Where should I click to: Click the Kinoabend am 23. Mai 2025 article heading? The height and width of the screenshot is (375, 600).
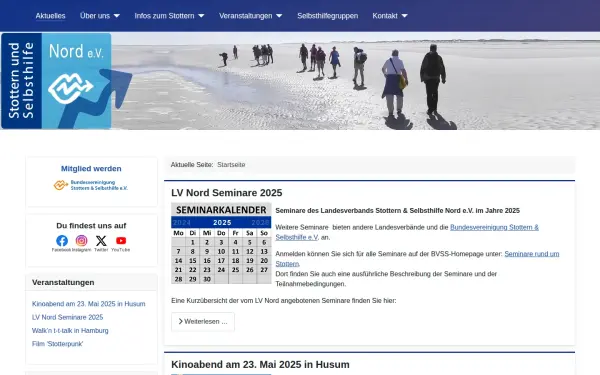pyautogui.click(x=260, y=365)
